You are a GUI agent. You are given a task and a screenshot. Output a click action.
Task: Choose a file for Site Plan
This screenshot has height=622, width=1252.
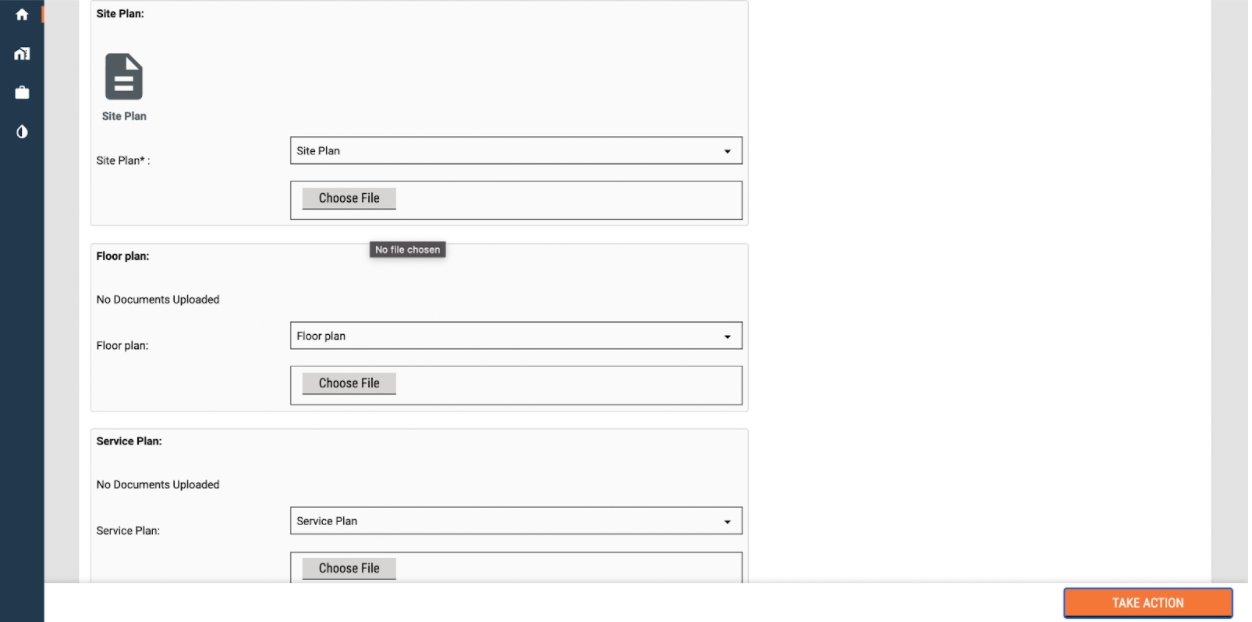click(x=349, y=199)
